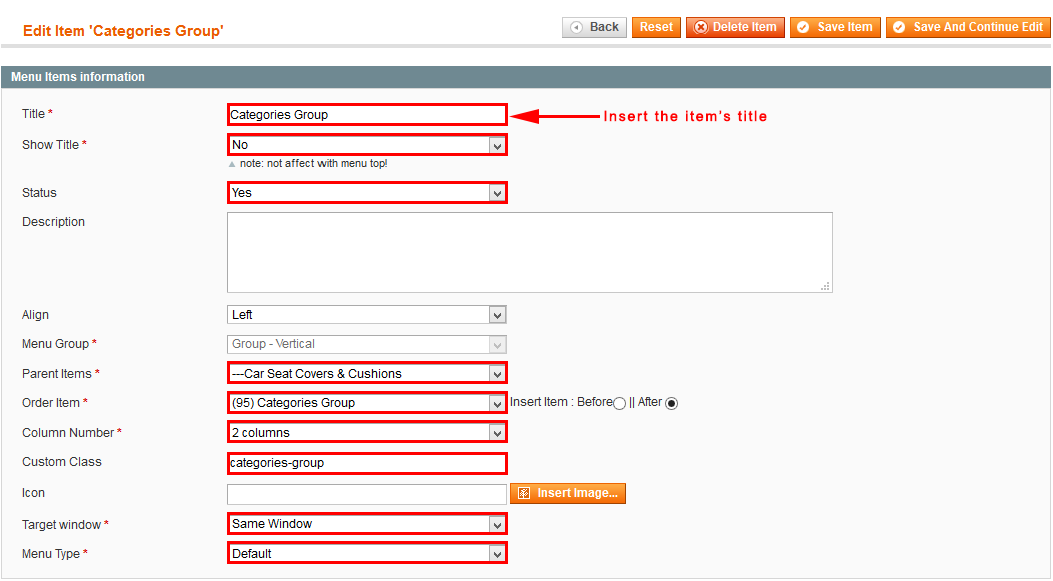Click the Save Item button
The width and height of the screenshot is (1053, 581).
[835, 28]
